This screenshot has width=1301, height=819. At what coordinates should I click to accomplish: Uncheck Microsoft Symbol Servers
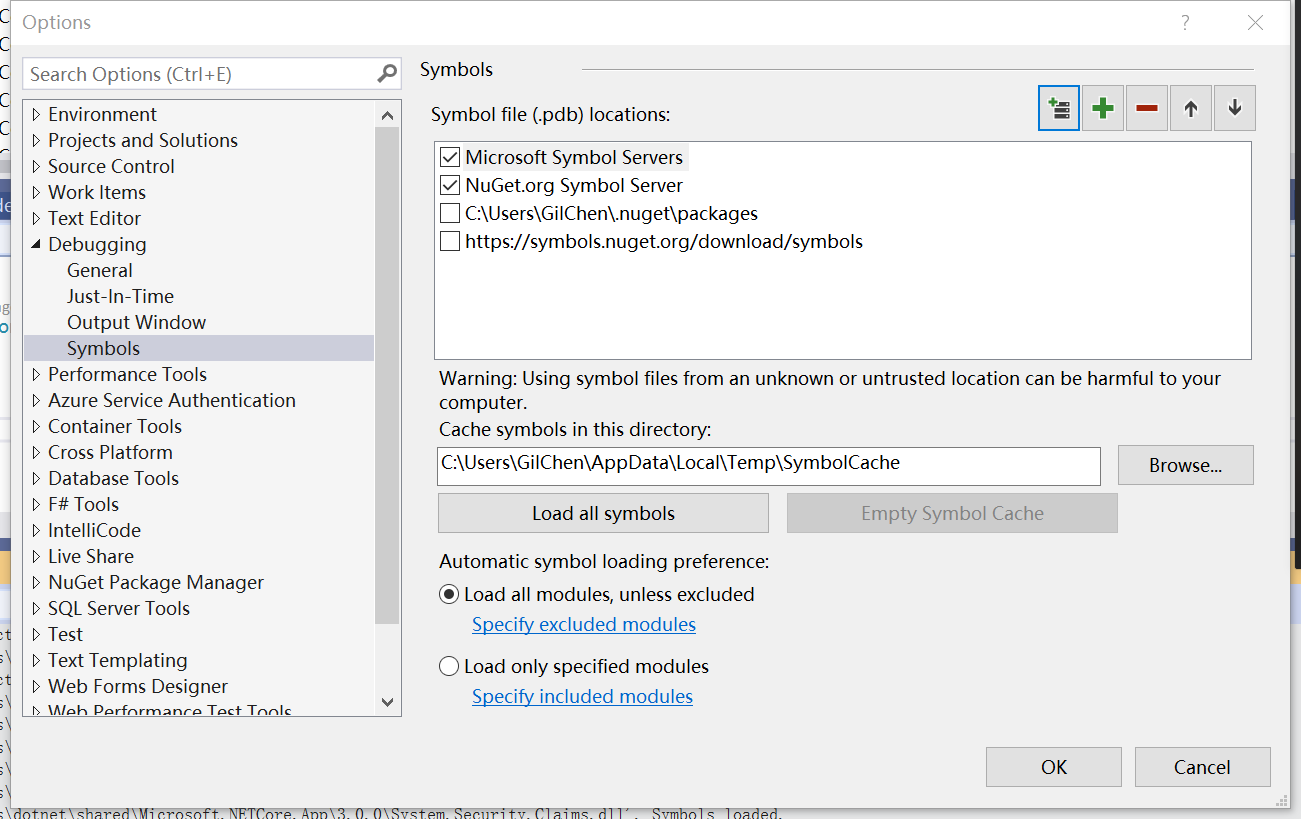(x=449, y=156)
